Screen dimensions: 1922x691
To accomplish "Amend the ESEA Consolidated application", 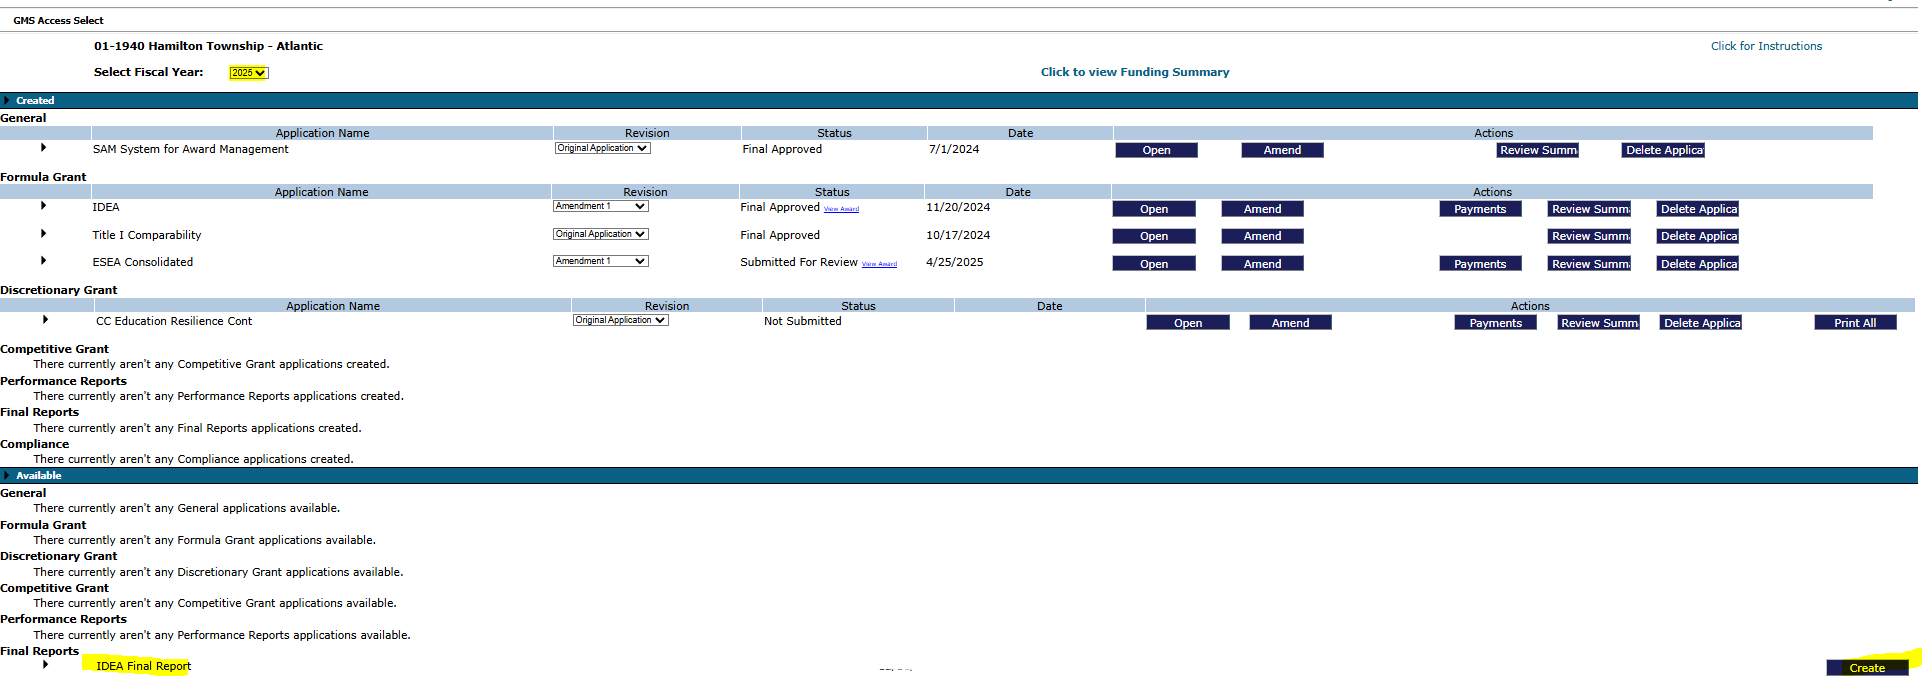I will click(x=1262, y=264).
